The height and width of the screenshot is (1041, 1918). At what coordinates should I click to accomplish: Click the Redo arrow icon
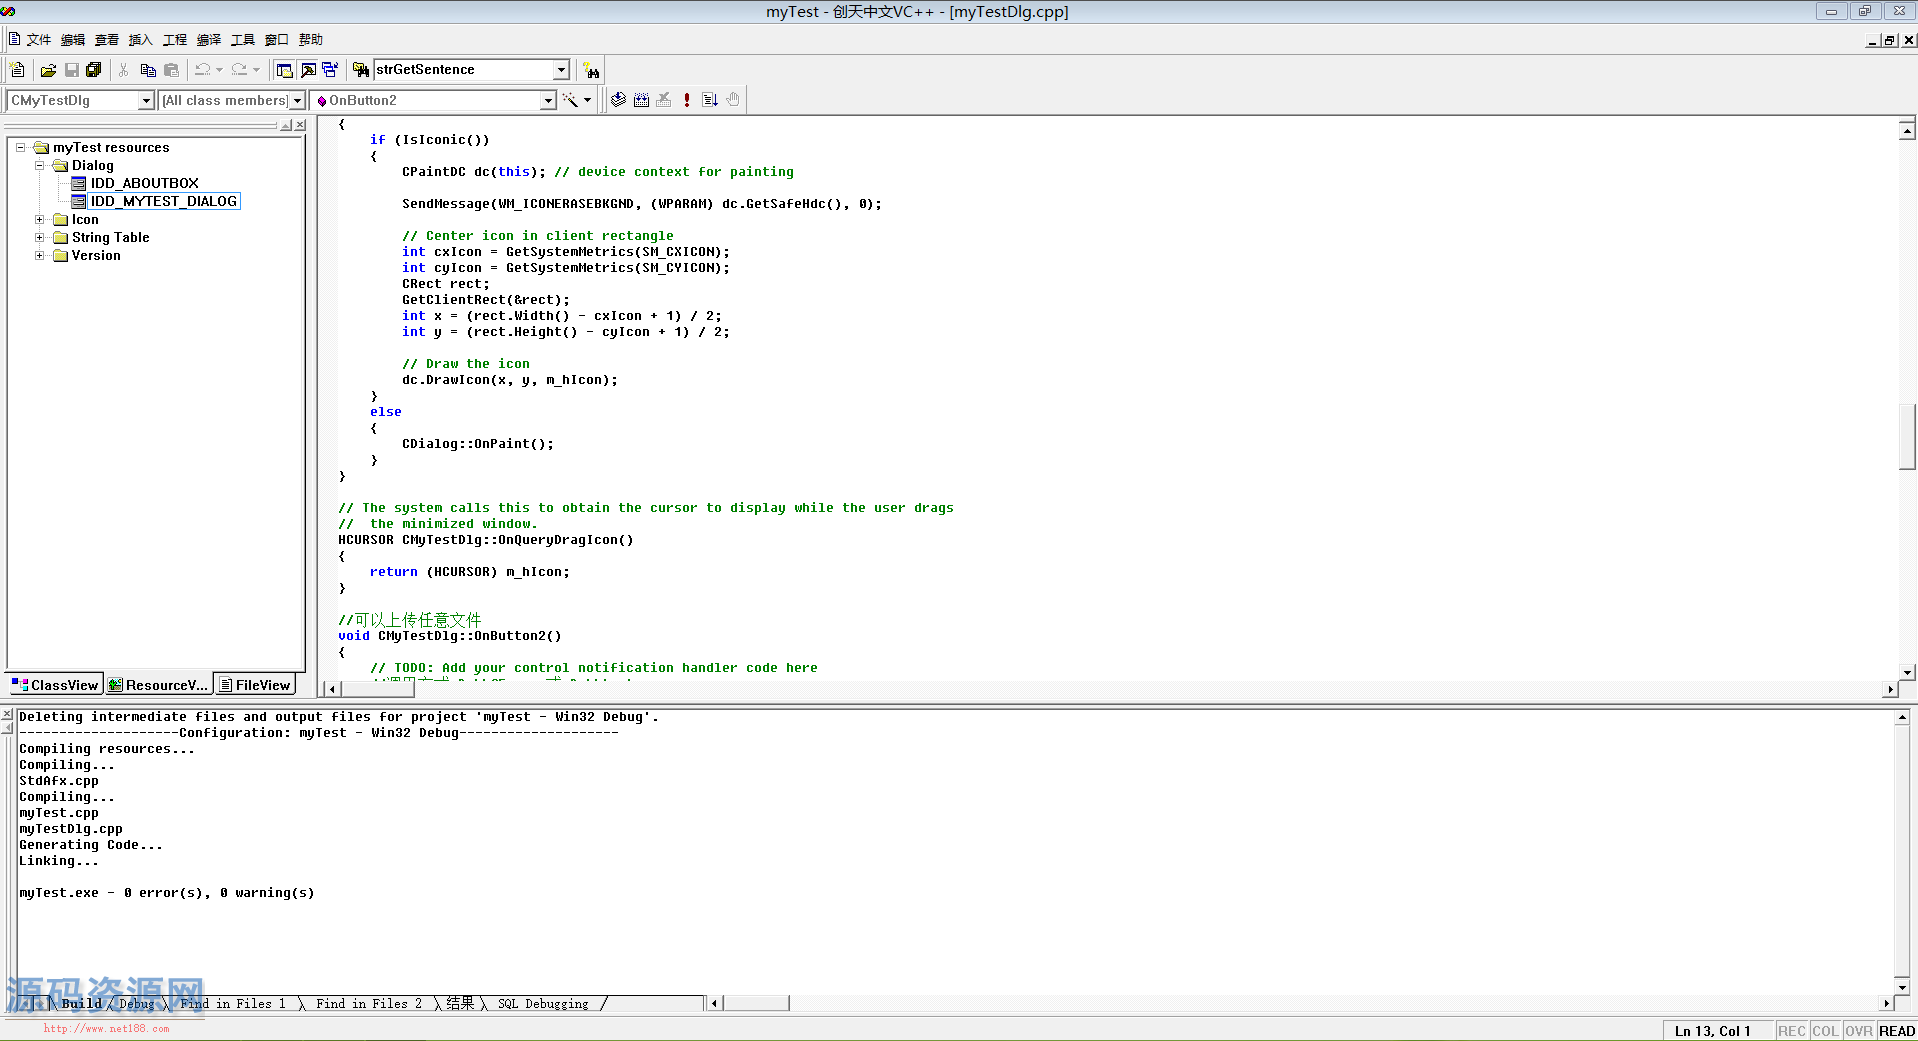239,70
